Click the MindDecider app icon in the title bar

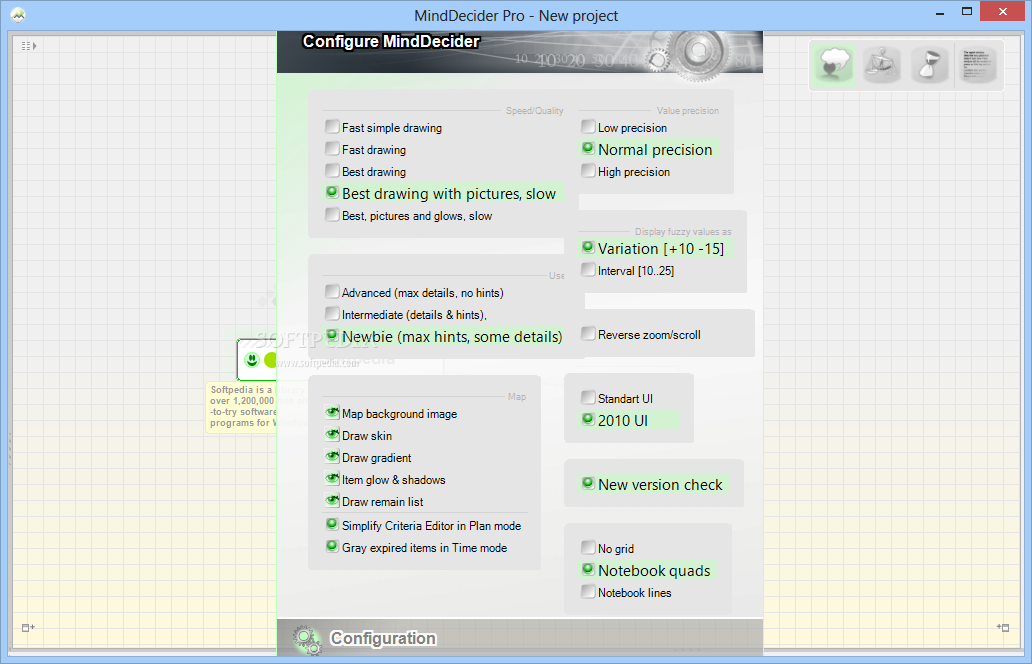pos(18,15)
